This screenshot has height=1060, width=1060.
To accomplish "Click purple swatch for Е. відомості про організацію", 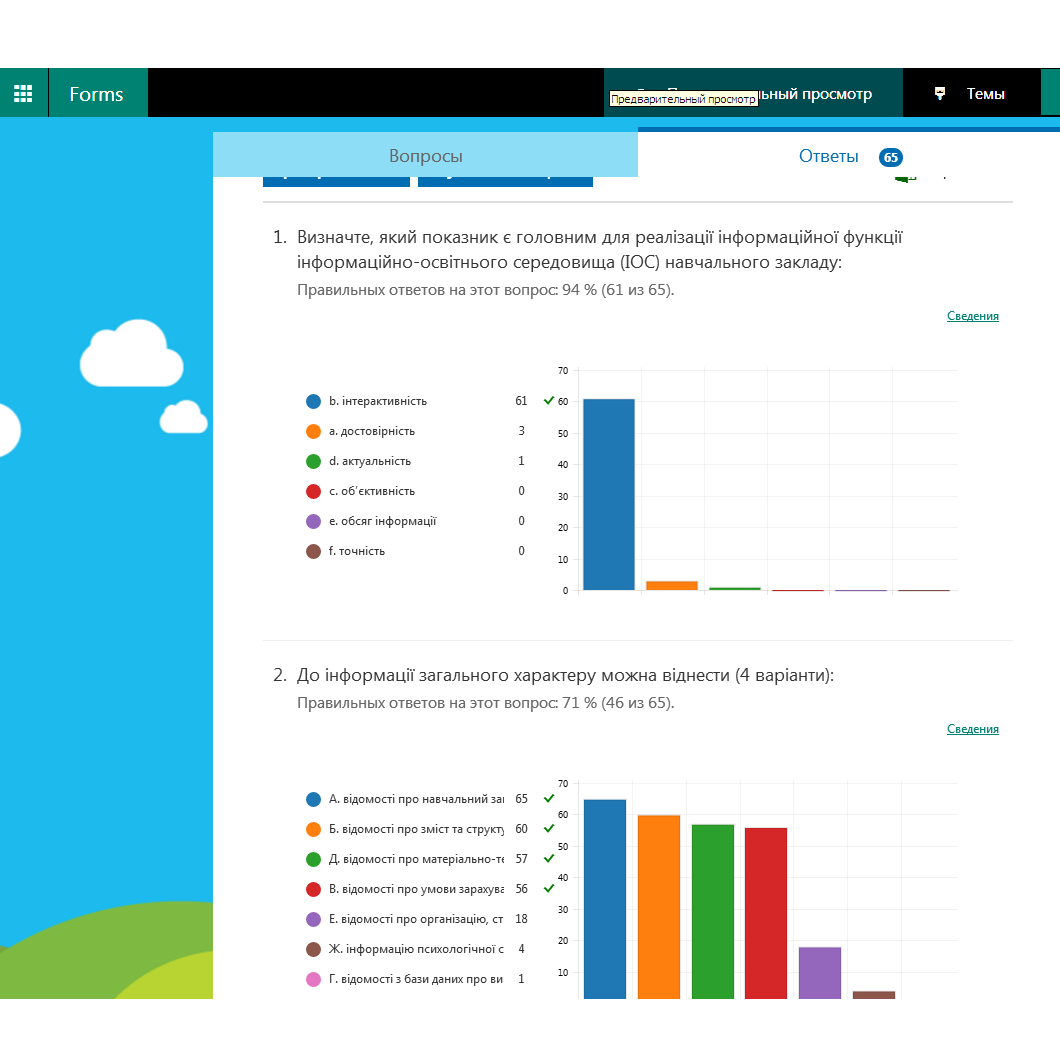I will tap(313, 919).
